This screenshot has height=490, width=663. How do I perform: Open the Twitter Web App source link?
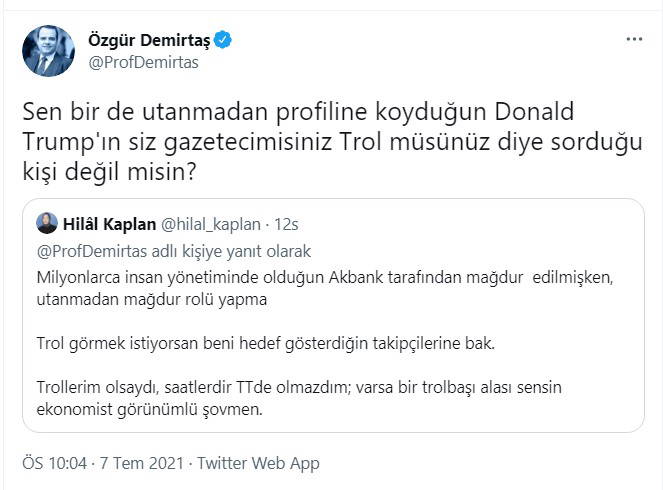coord(258,464)
